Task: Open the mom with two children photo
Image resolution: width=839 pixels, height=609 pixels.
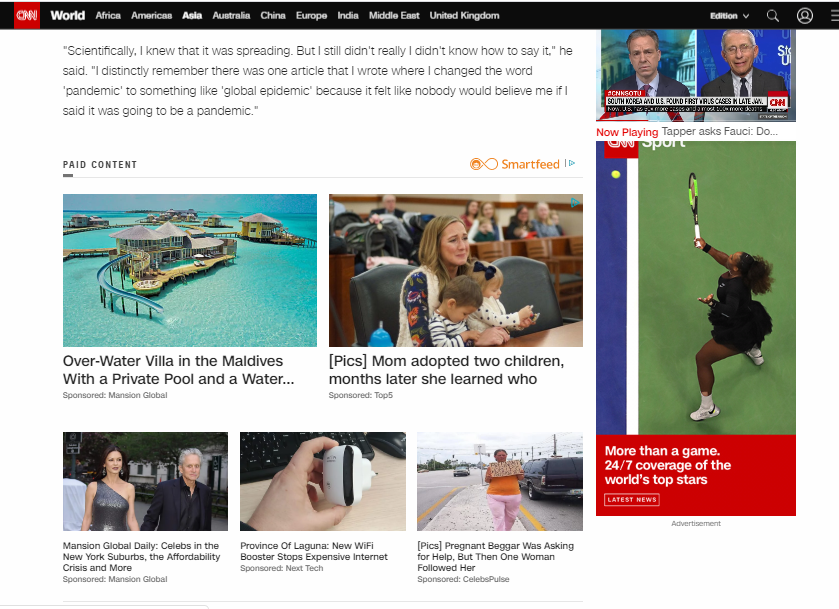Action: tap(455, 270)
